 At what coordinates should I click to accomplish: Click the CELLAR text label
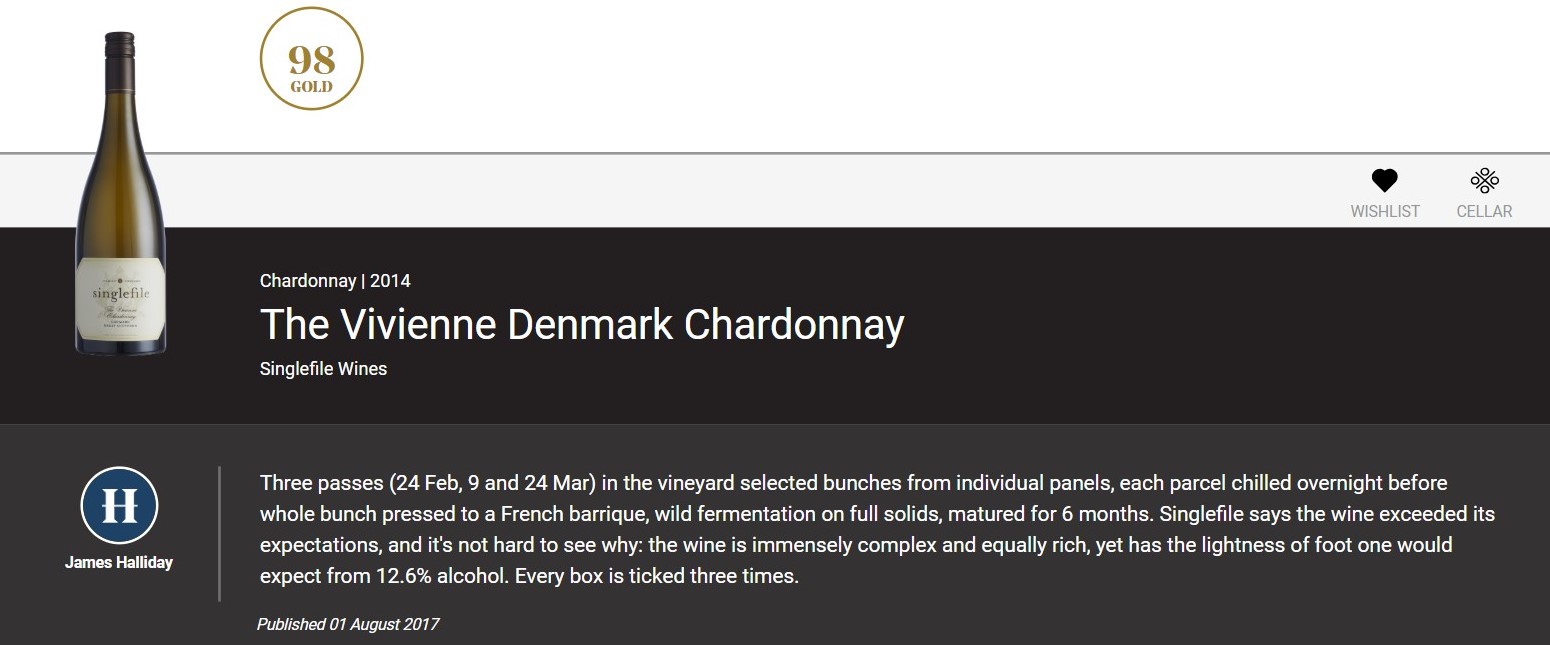tap(1485, 211)
